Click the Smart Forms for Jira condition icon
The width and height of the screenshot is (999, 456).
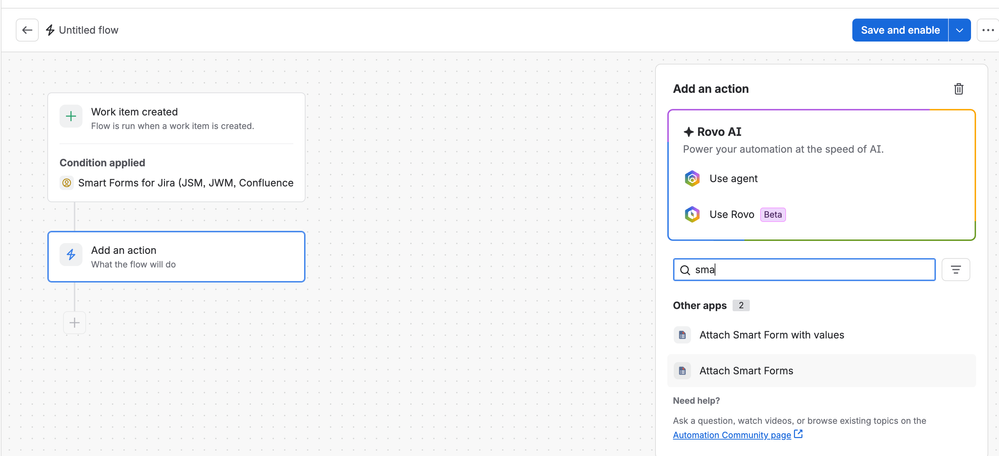(66, 183)
